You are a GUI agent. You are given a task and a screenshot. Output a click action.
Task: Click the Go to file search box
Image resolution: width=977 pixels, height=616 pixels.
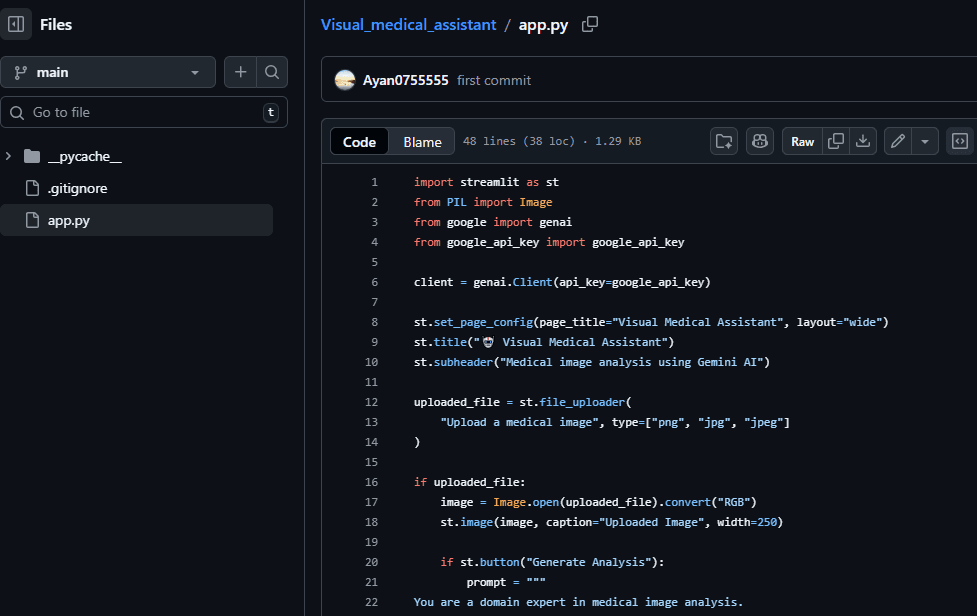coord(140,112)
